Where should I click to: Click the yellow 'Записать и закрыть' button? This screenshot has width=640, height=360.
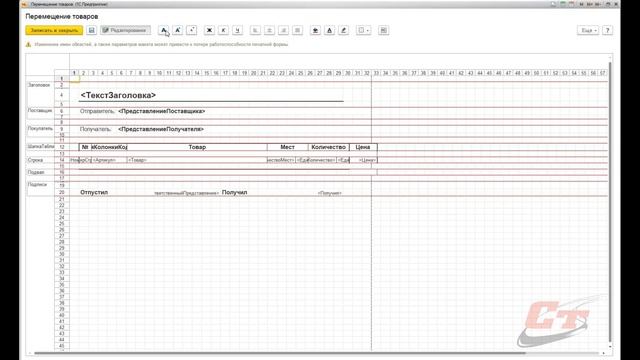click(54, 30)
